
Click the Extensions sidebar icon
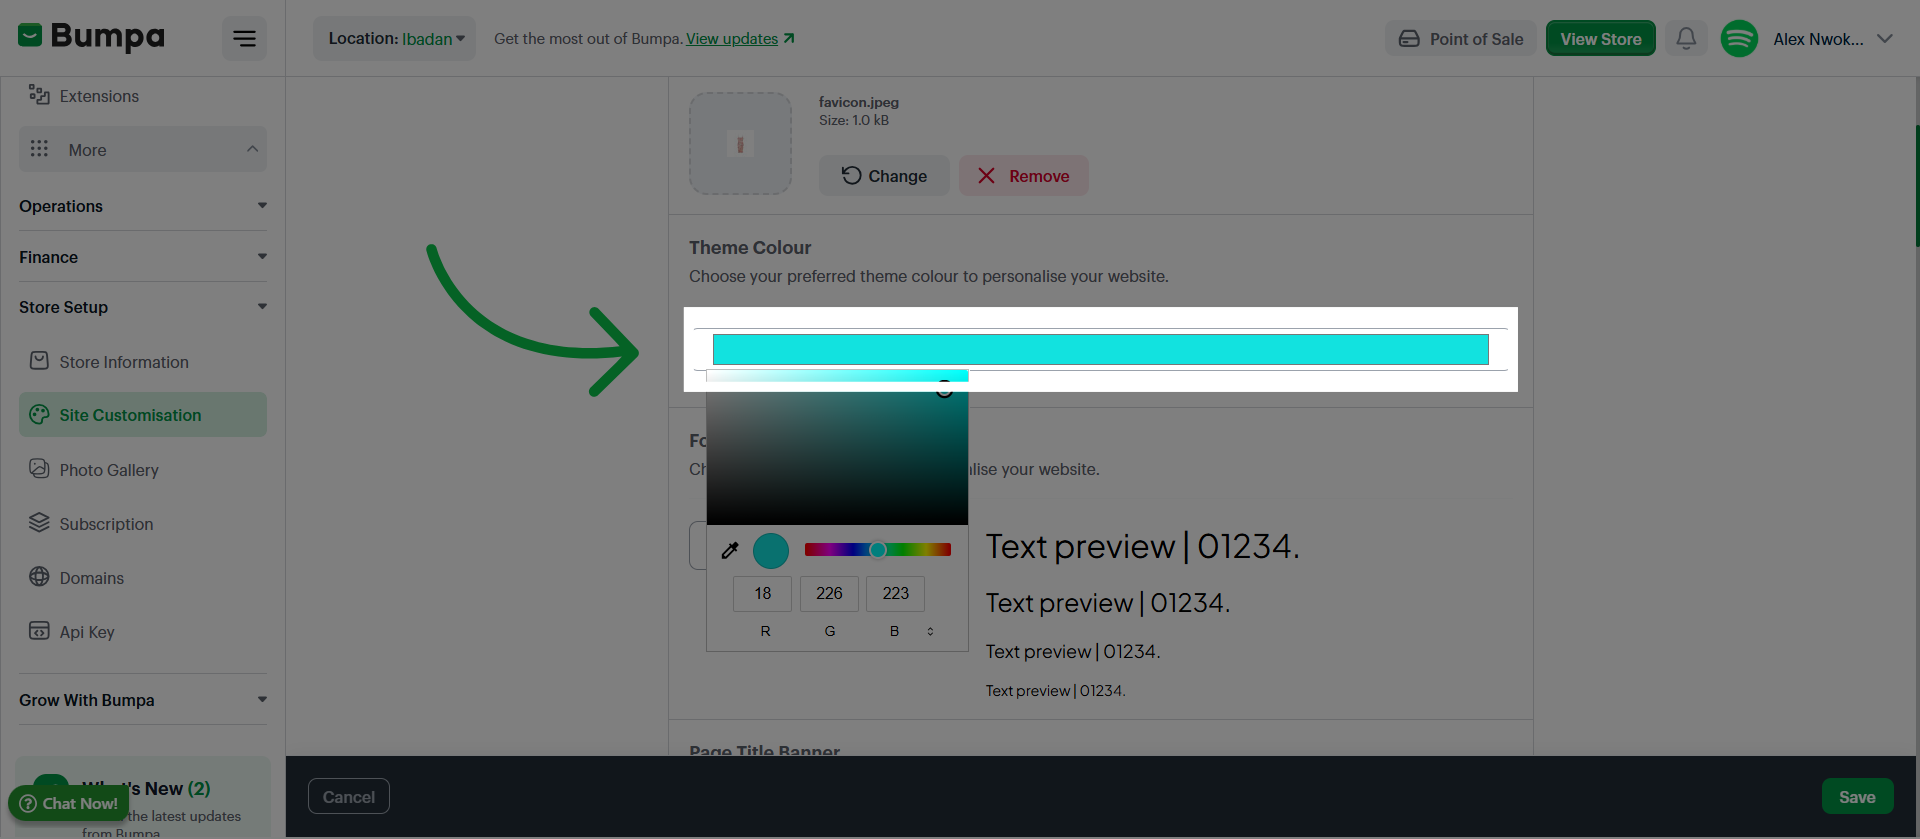tap(39, 95)
